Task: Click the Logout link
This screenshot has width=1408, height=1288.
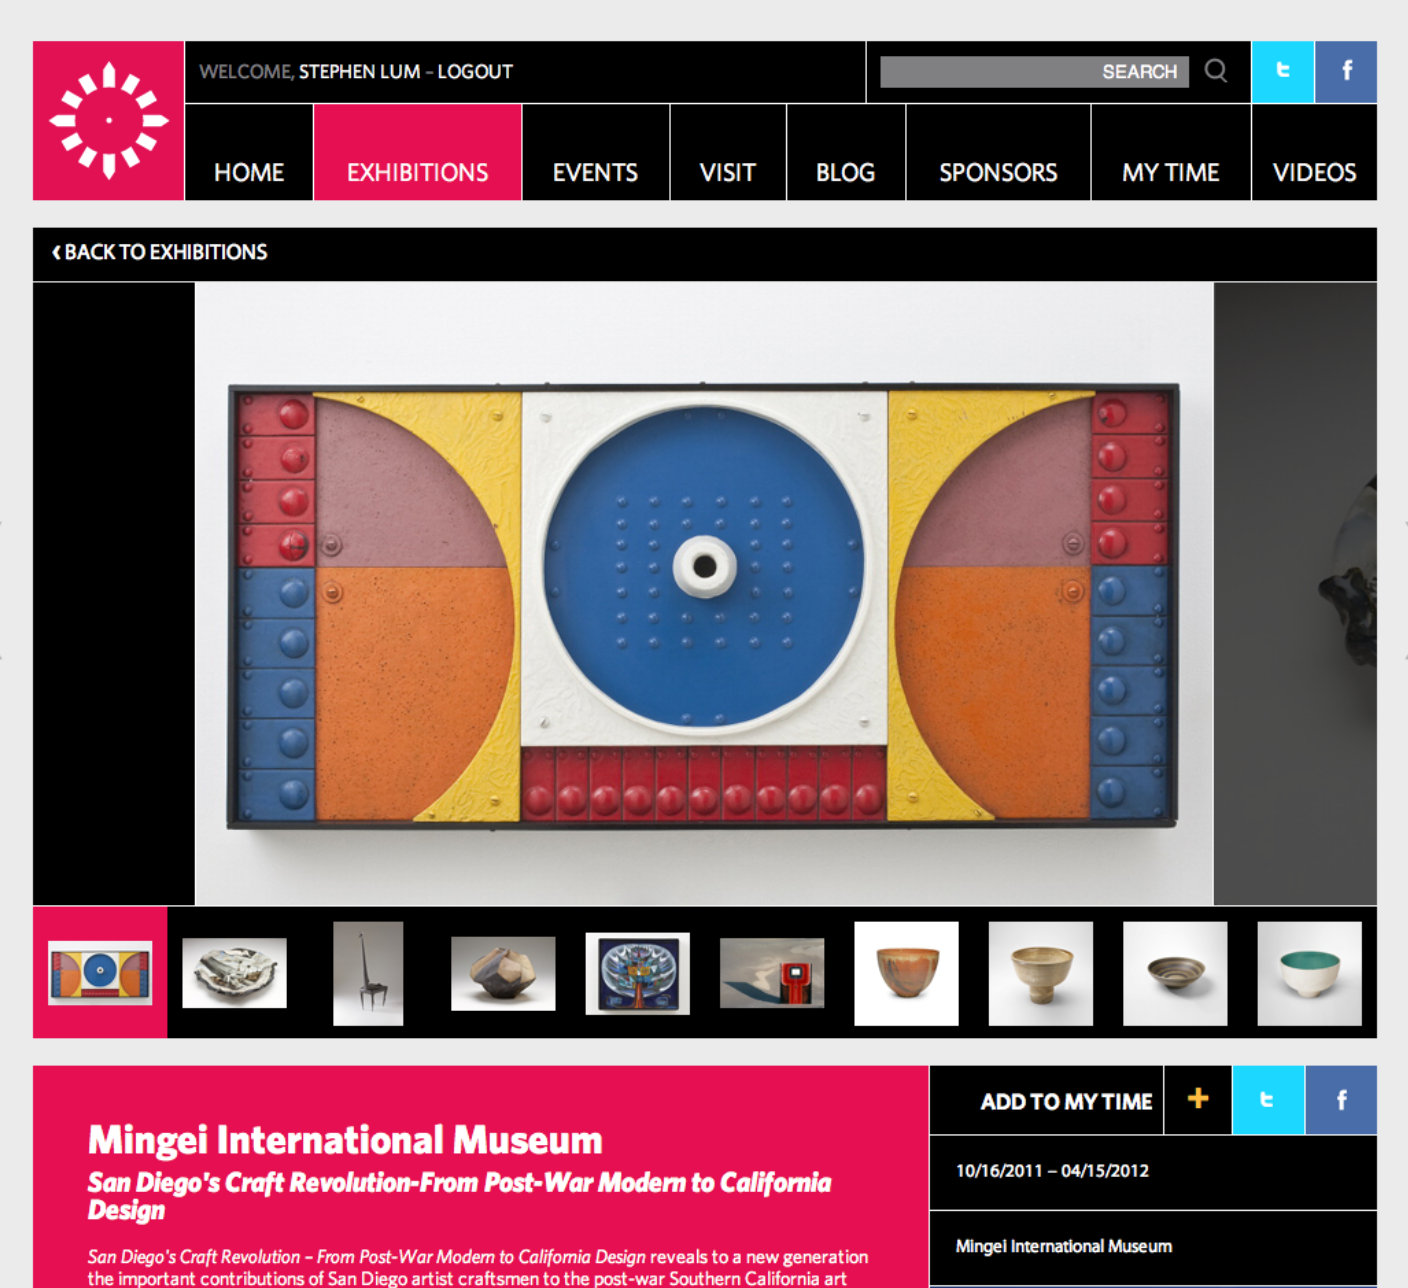Action: click(475, 72)
